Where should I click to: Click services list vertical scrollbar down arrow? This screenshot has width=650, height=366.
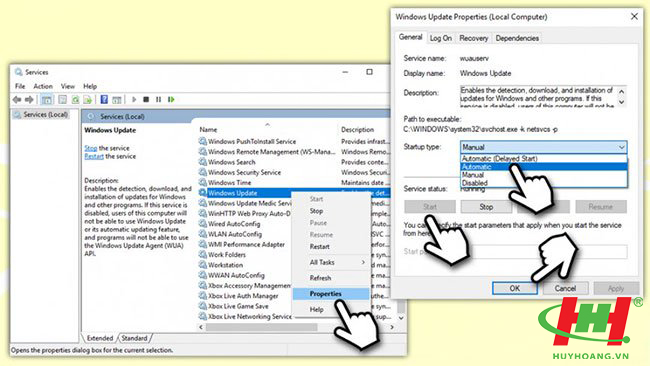click(401, 318)
